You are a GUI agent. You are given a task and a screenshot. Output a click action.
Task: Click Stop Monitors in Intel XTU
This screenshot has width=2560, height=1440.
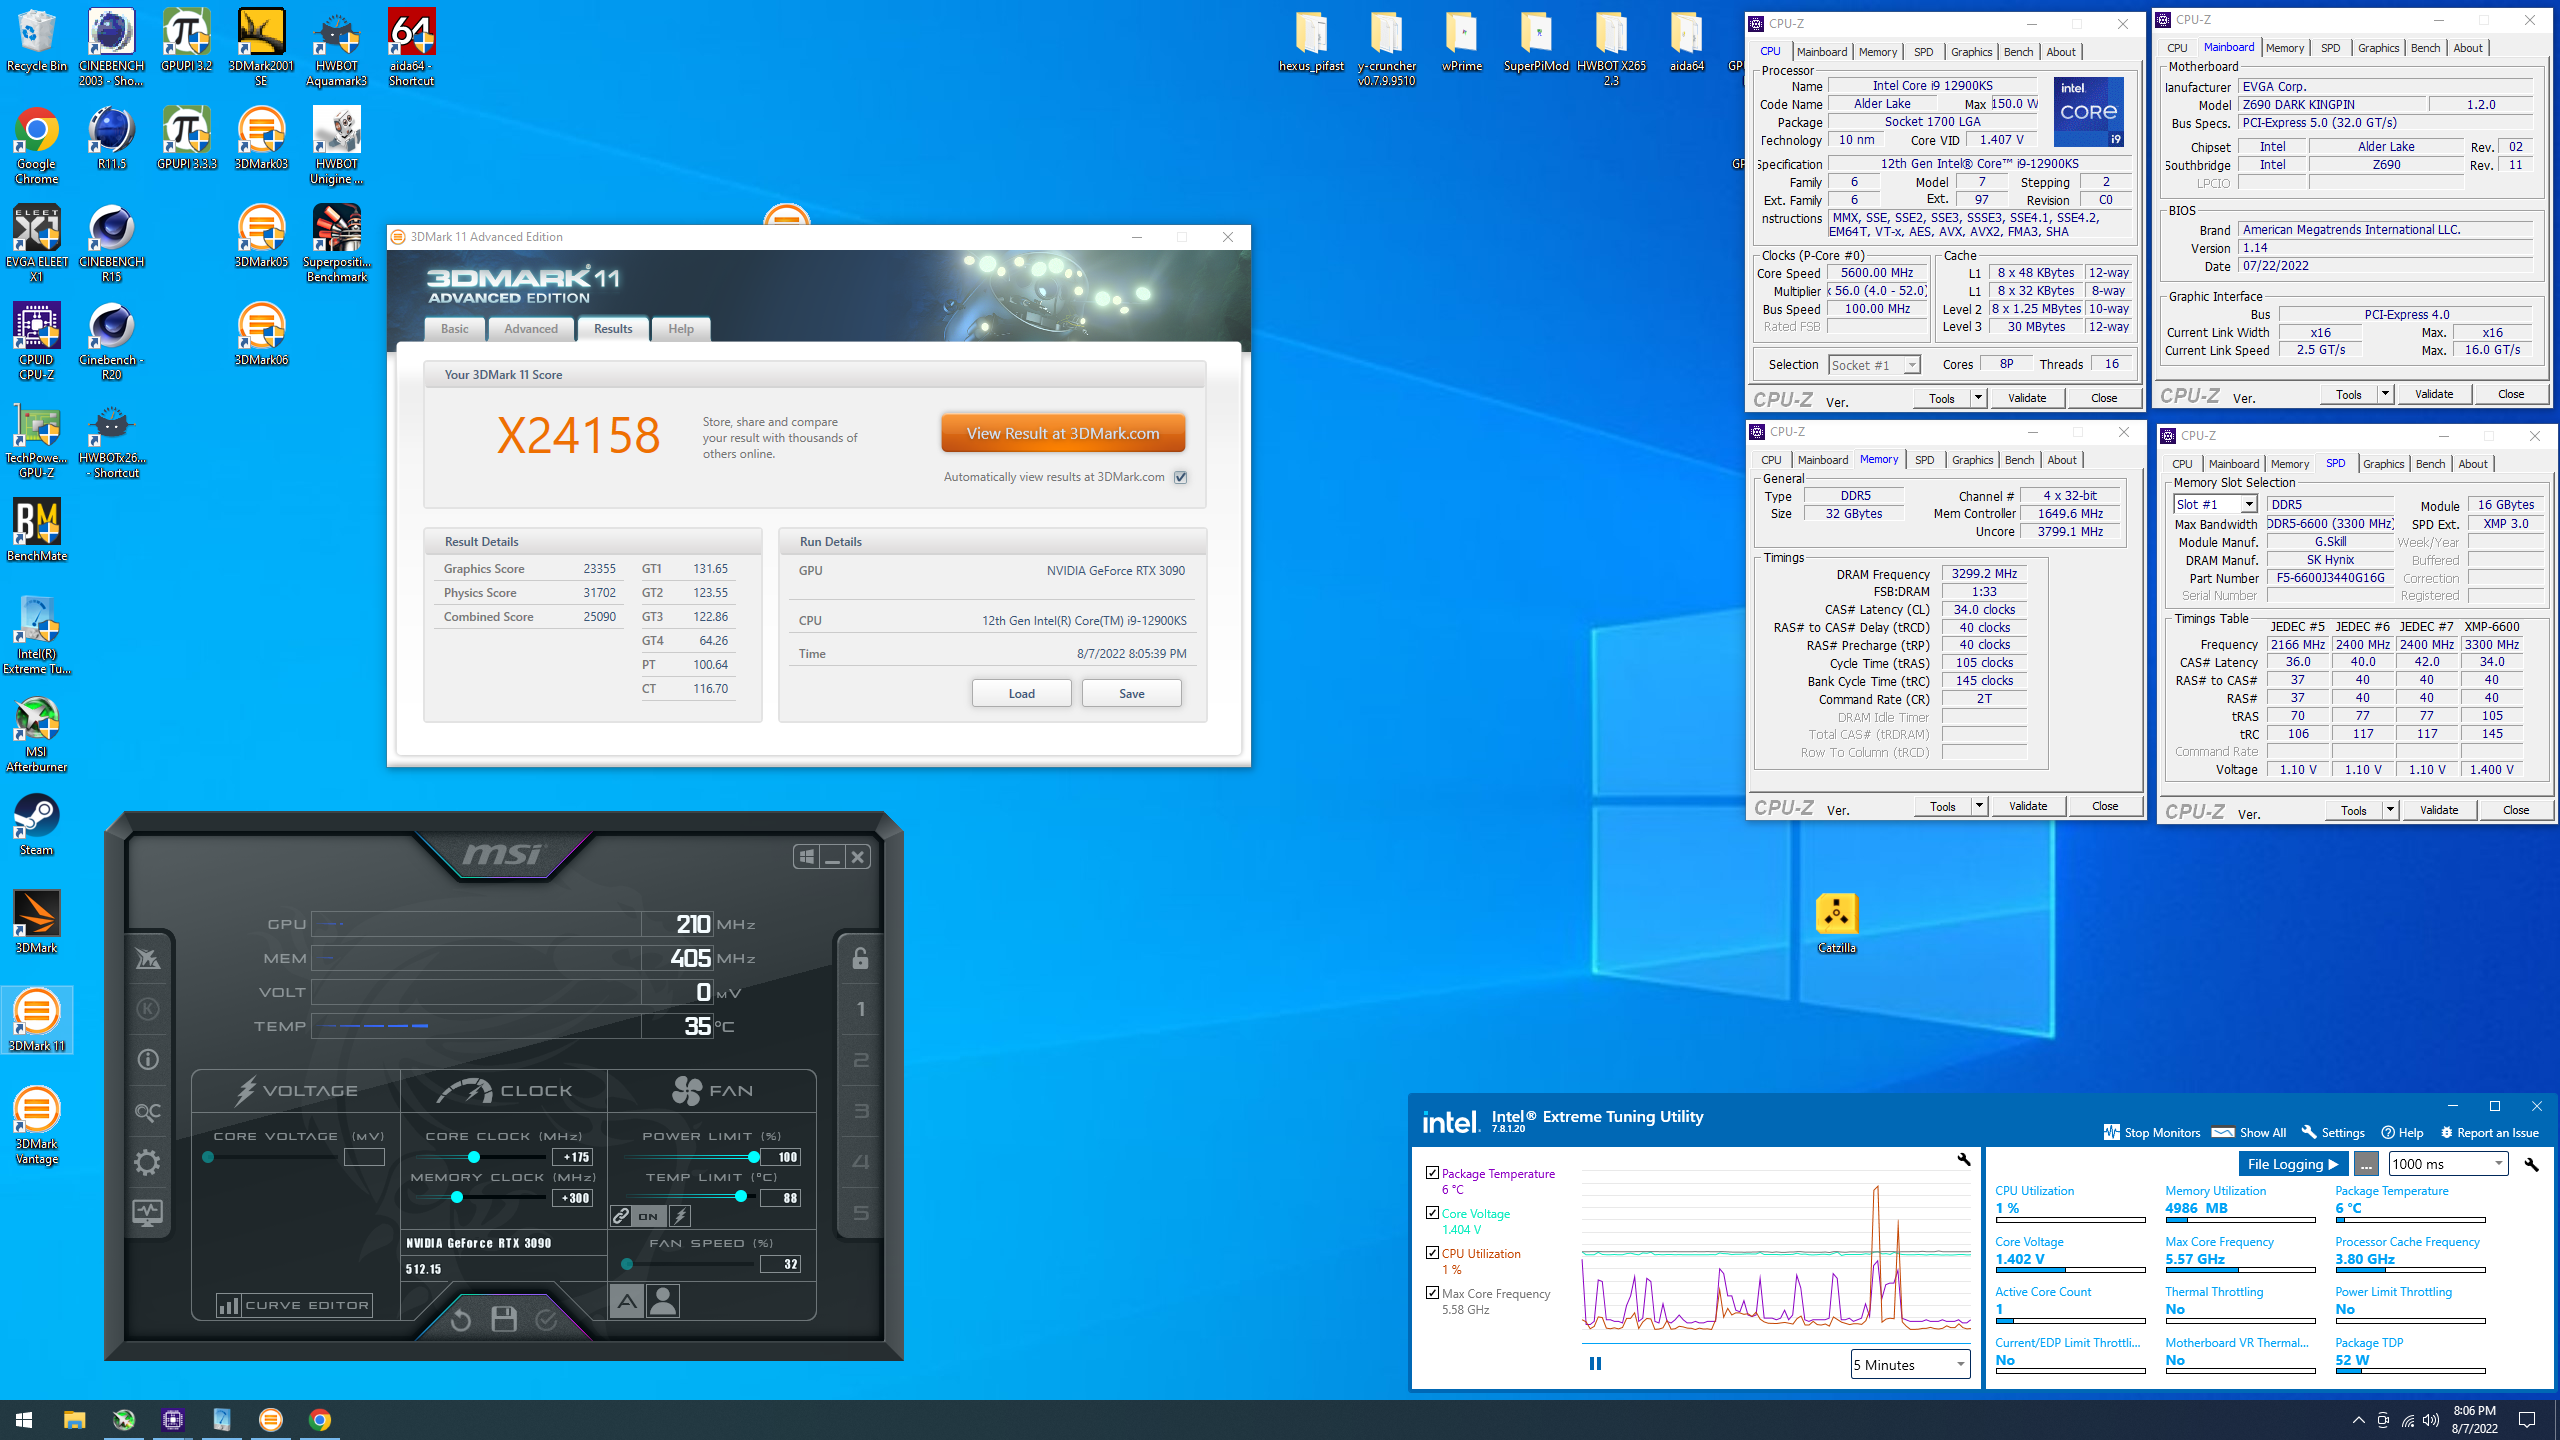(2151, 1132)
